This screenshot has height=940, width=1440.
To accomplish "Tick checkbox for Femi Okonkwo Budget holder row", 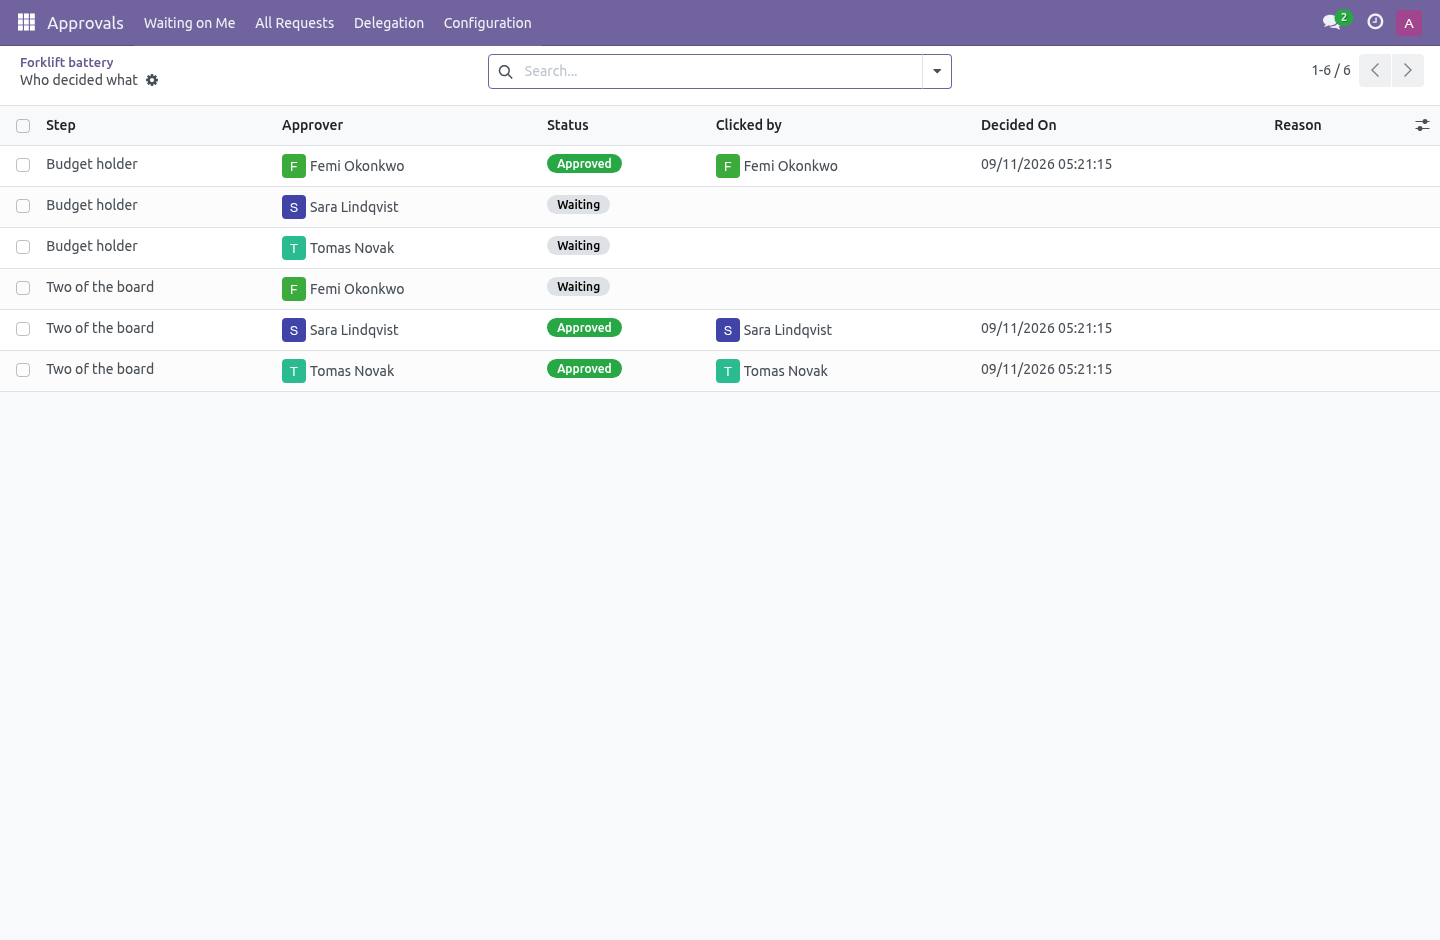I will point(23,165).
